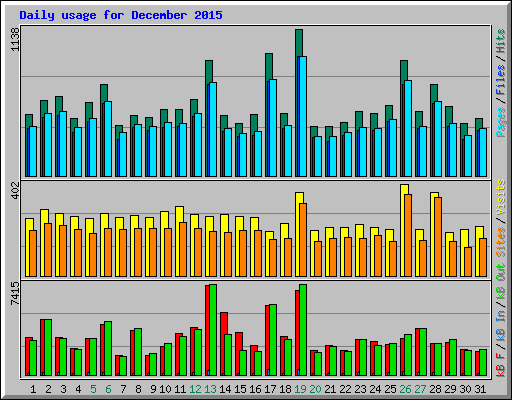Click the "Sites" legend label
The height and width of the screenshot is (400, 512).
coord(501,242)
